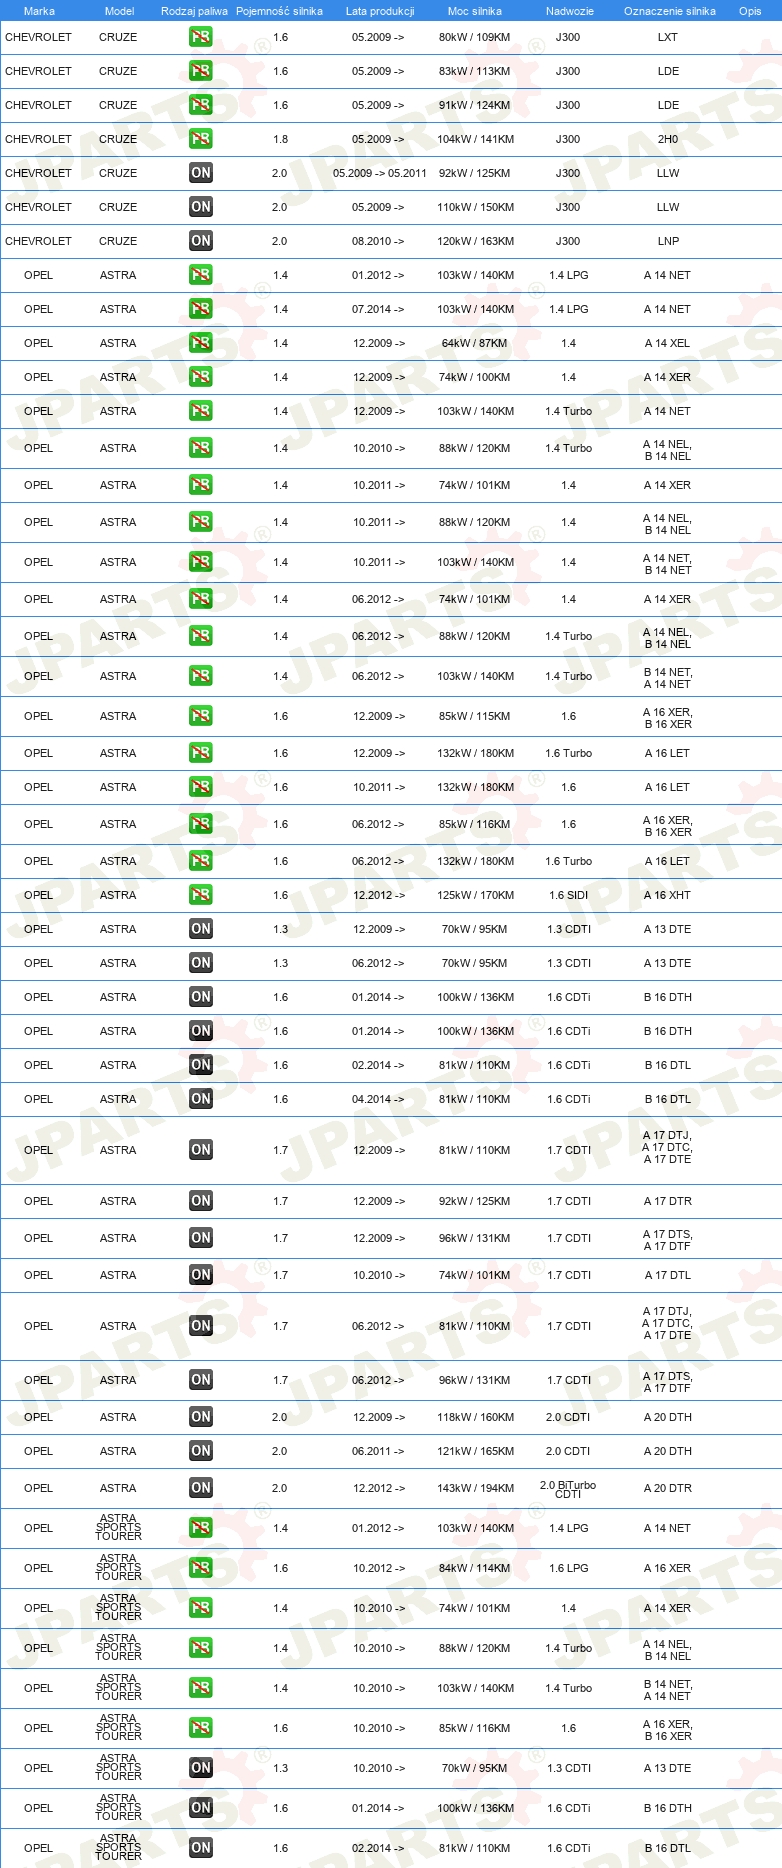The height and width of the screenshot is (1868, 782).
Task: Click ON diesel icon in Astra BiTurbo CDTI row
Action: coord(201,1488)
